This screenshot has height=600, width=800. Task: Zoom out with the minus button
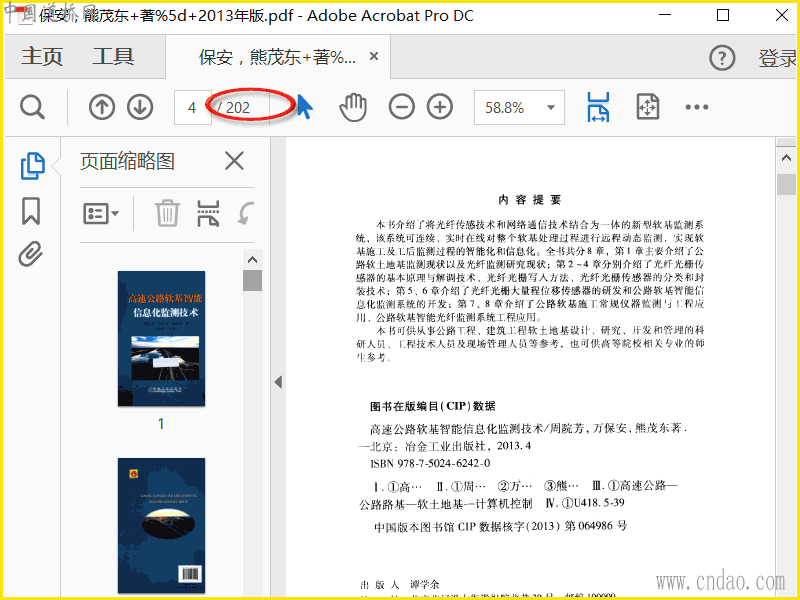click(402, 107)
